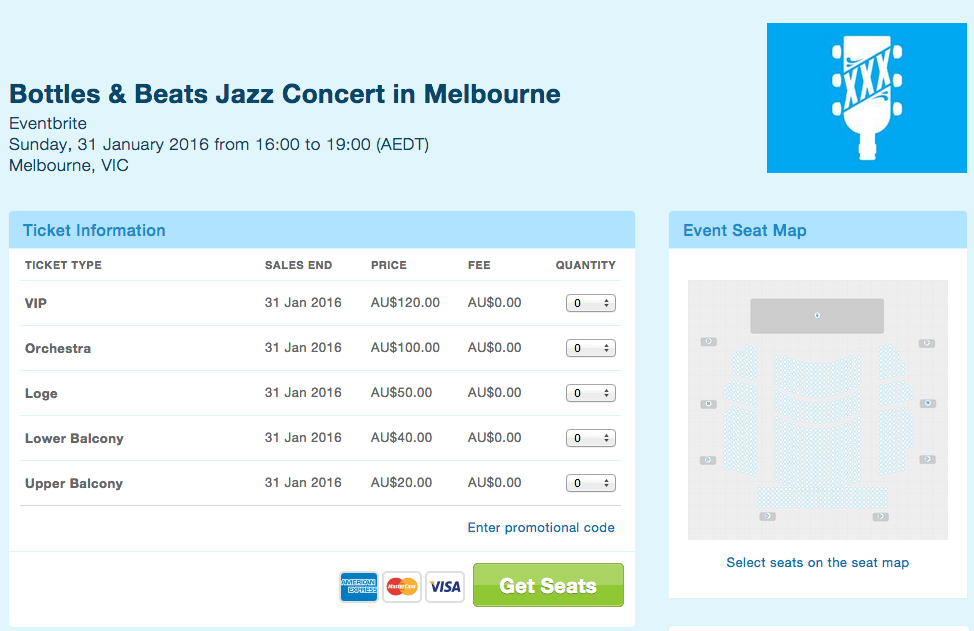974x631 pixels.
Task: Click the bottom-left exit icon on seat map
Action: (768, 516)
